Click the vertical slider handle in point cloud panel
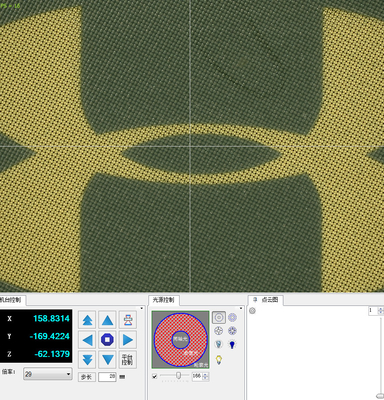384x400 pixels. tap(381, 395)
